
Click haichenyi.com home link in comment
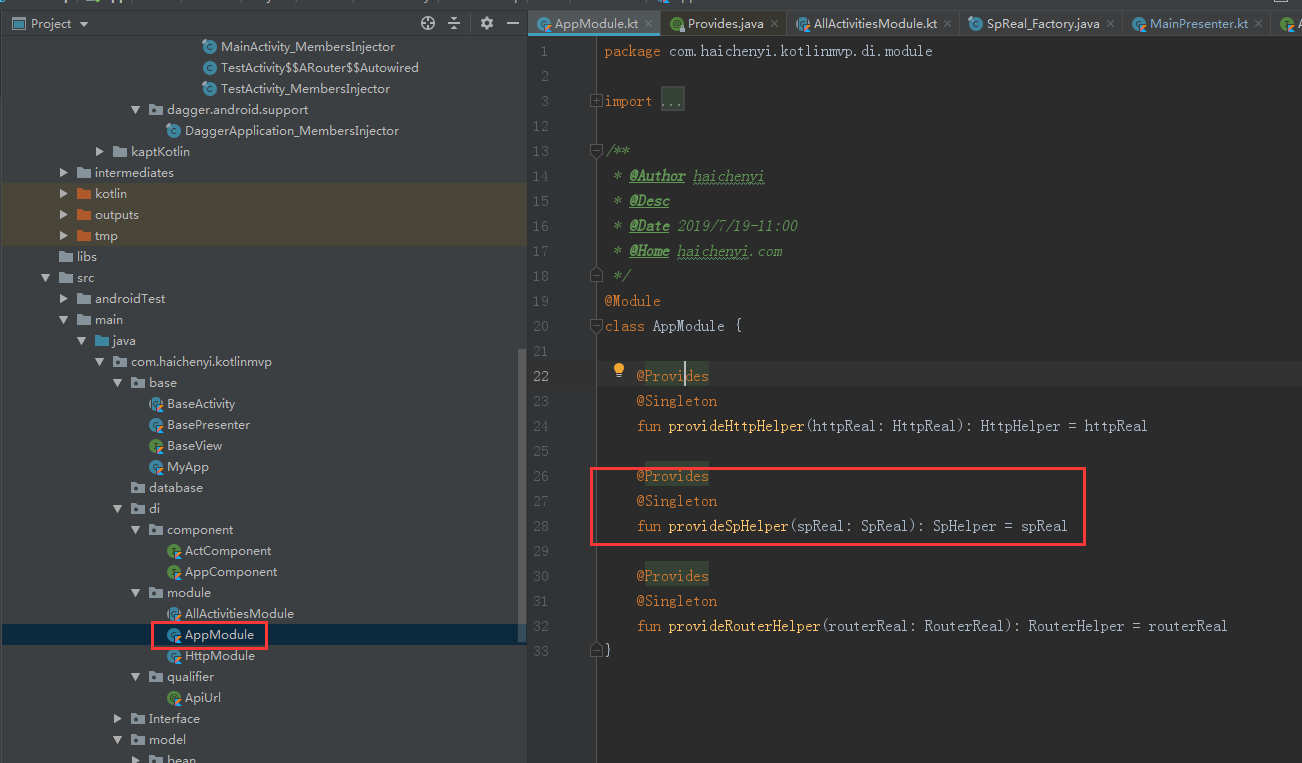(x=729, y=251)
